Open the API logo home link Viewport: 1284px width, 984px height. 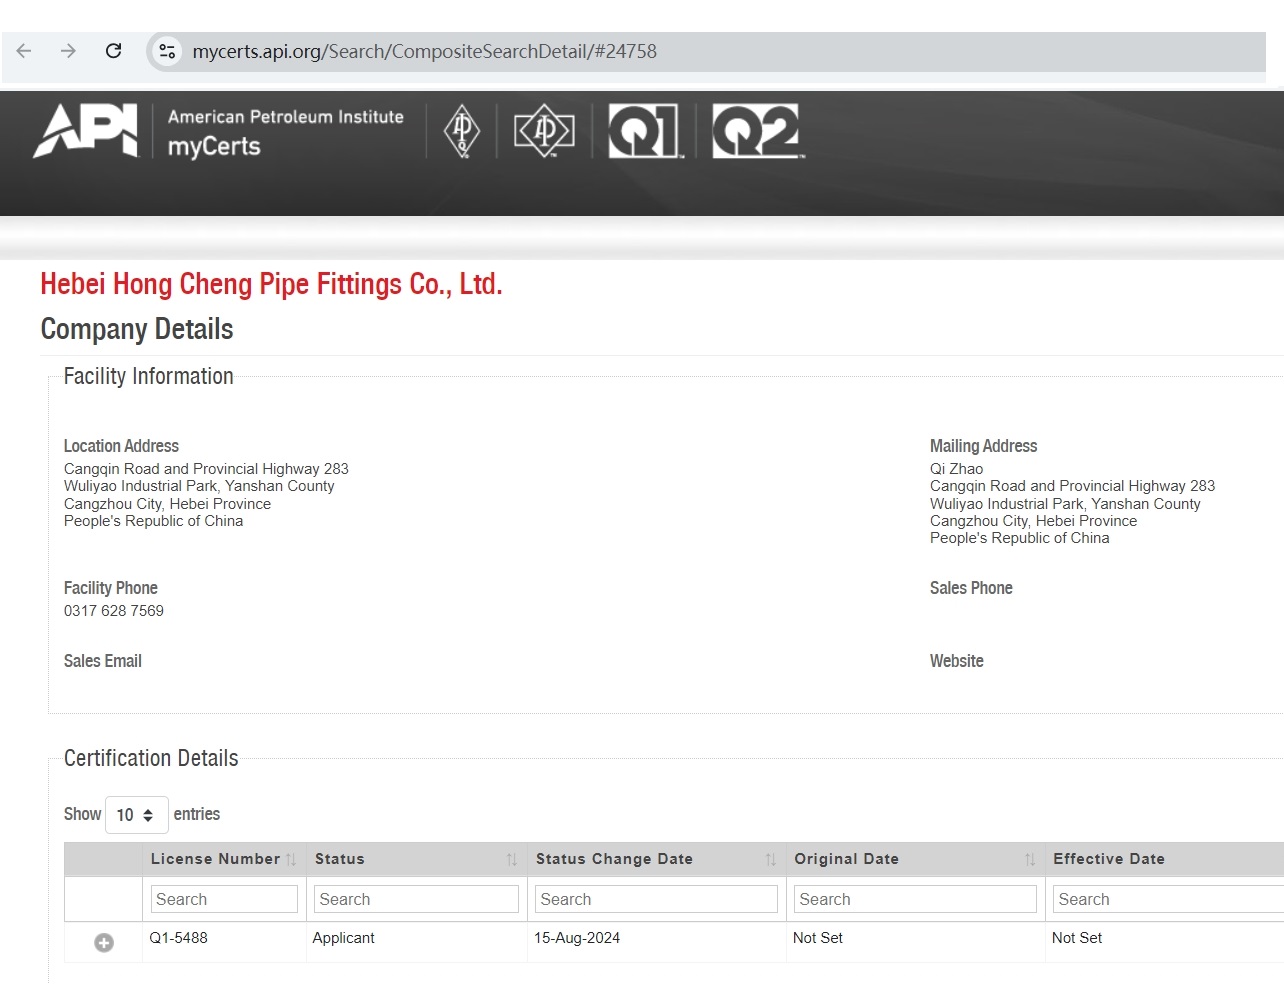pos(86,130)
